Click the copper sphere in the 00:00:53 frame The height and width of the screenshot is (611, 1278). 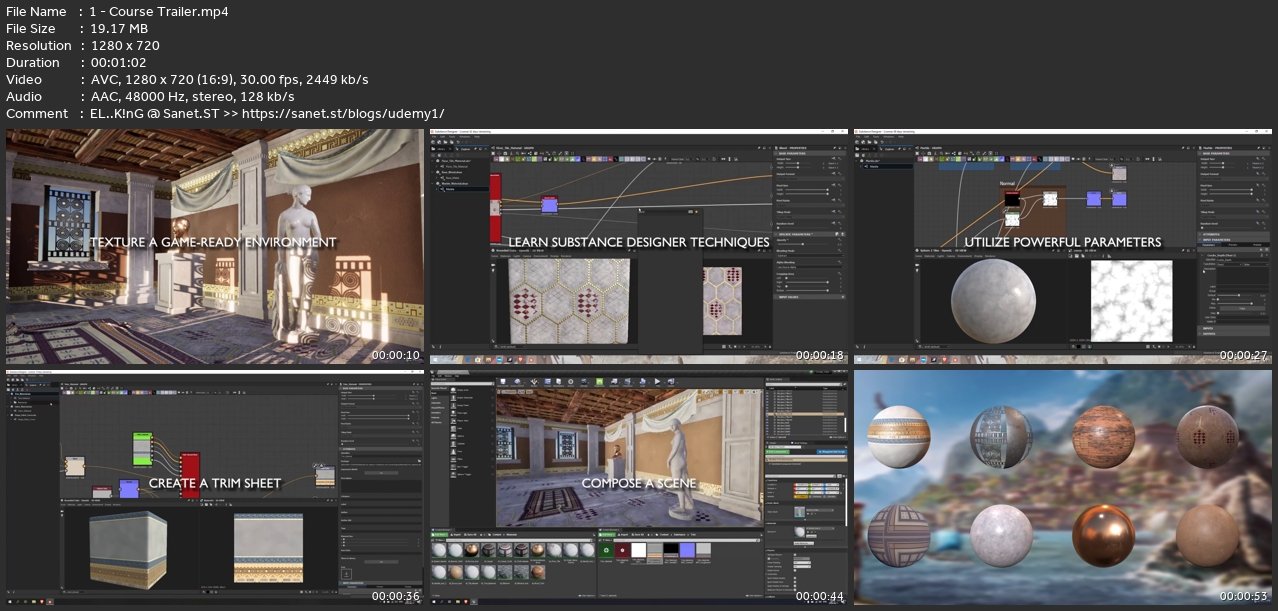(x=1105, y=534)
